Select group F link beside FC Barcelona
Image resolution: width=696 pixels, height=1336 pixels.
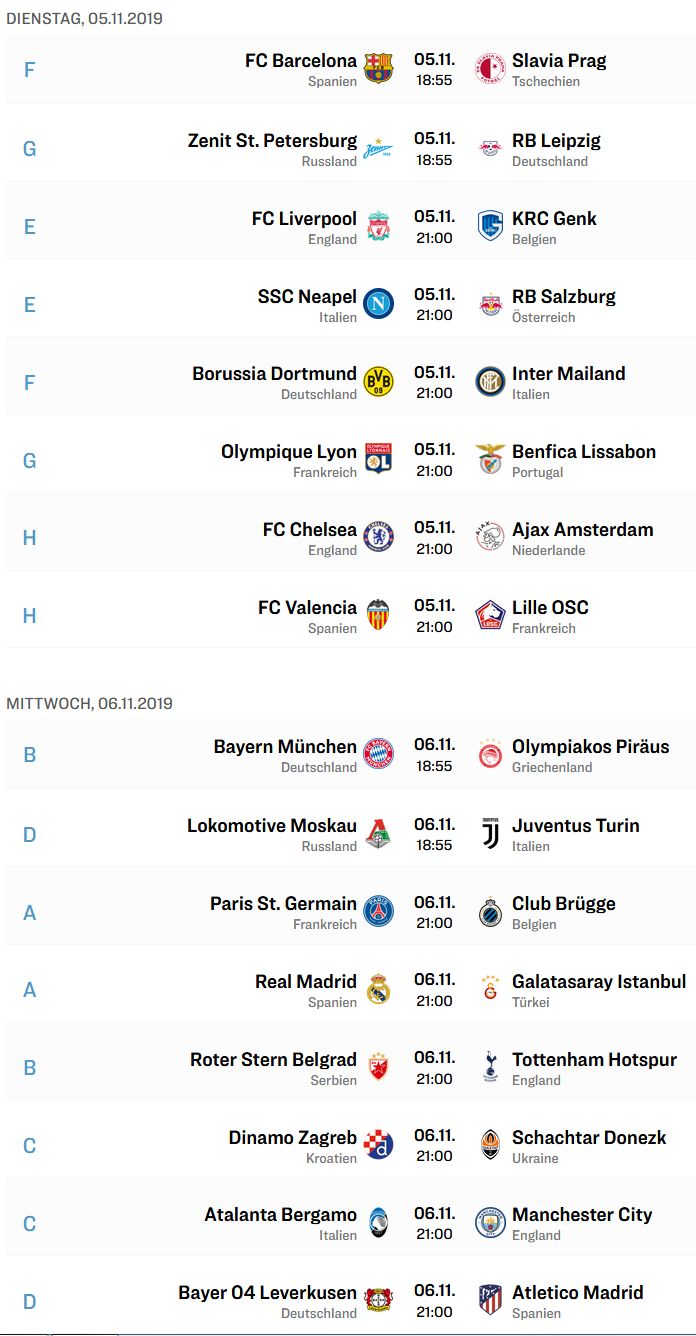[29, 71]
